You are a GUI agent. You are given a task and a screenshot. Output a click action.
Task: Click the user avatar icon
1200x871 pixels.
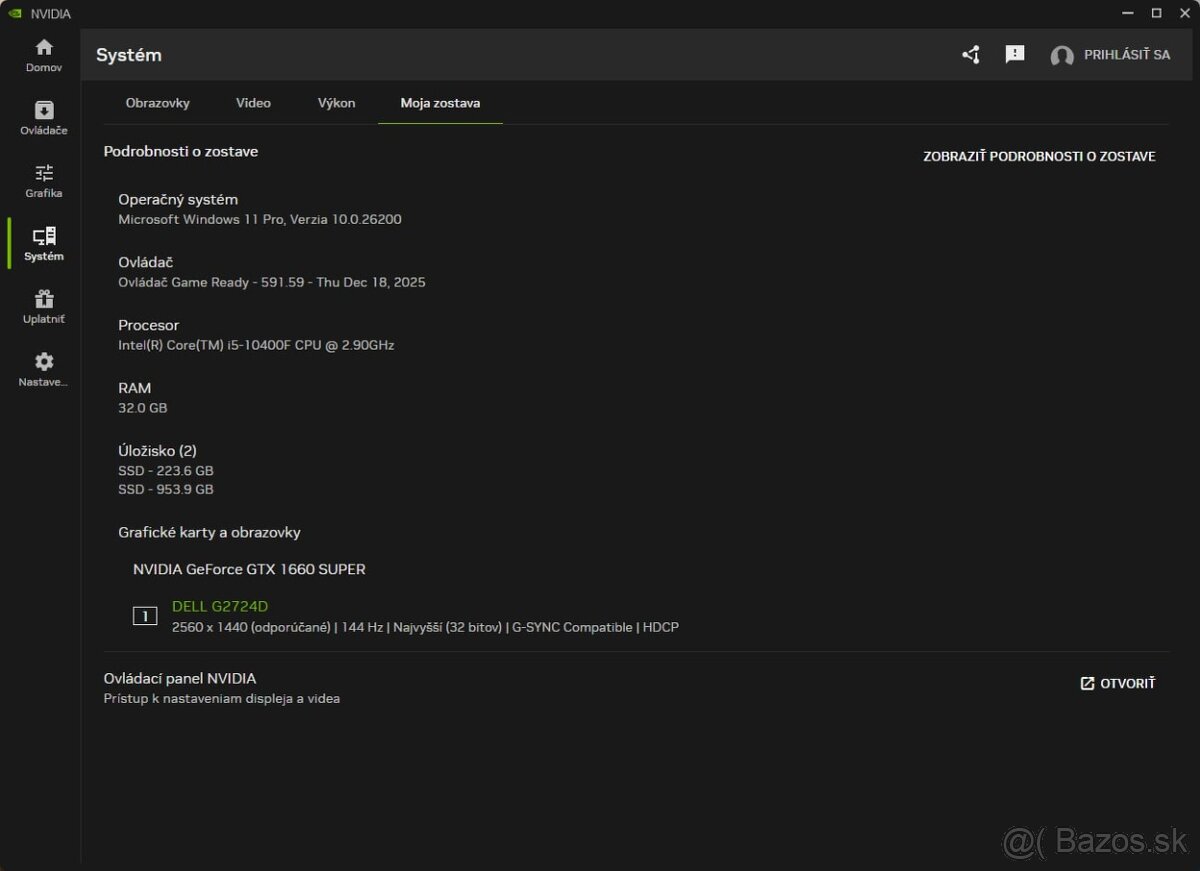coord(1062,56)
